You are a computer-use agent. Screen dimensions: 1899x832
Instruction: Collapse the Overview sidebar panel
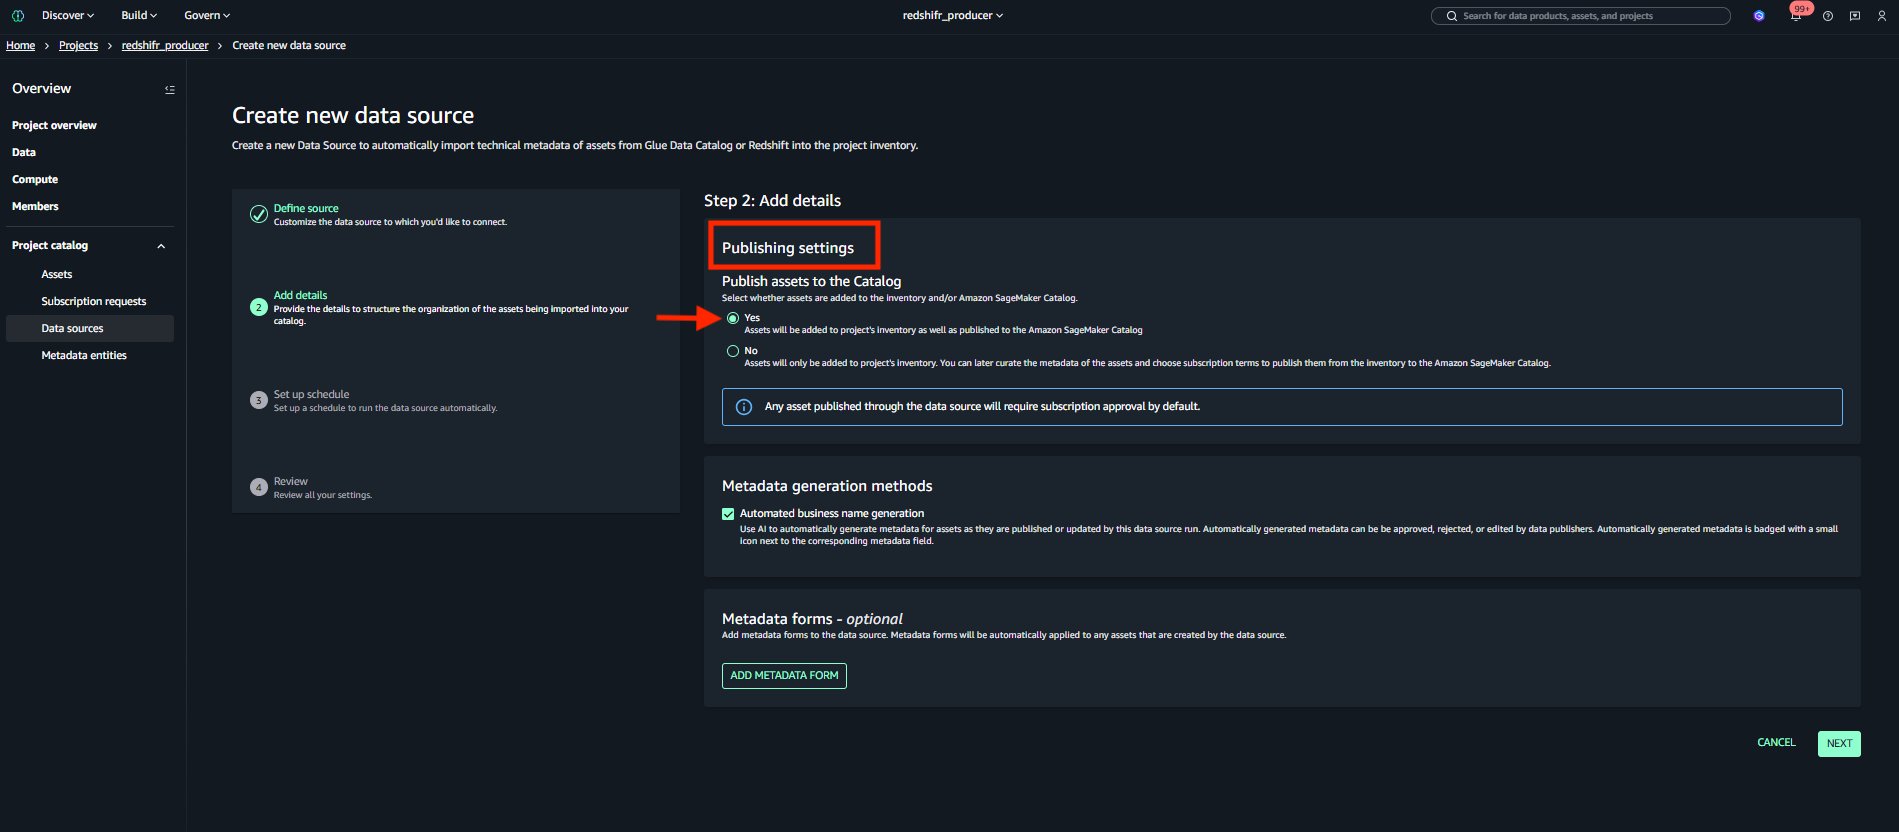(x=170, y=89)
